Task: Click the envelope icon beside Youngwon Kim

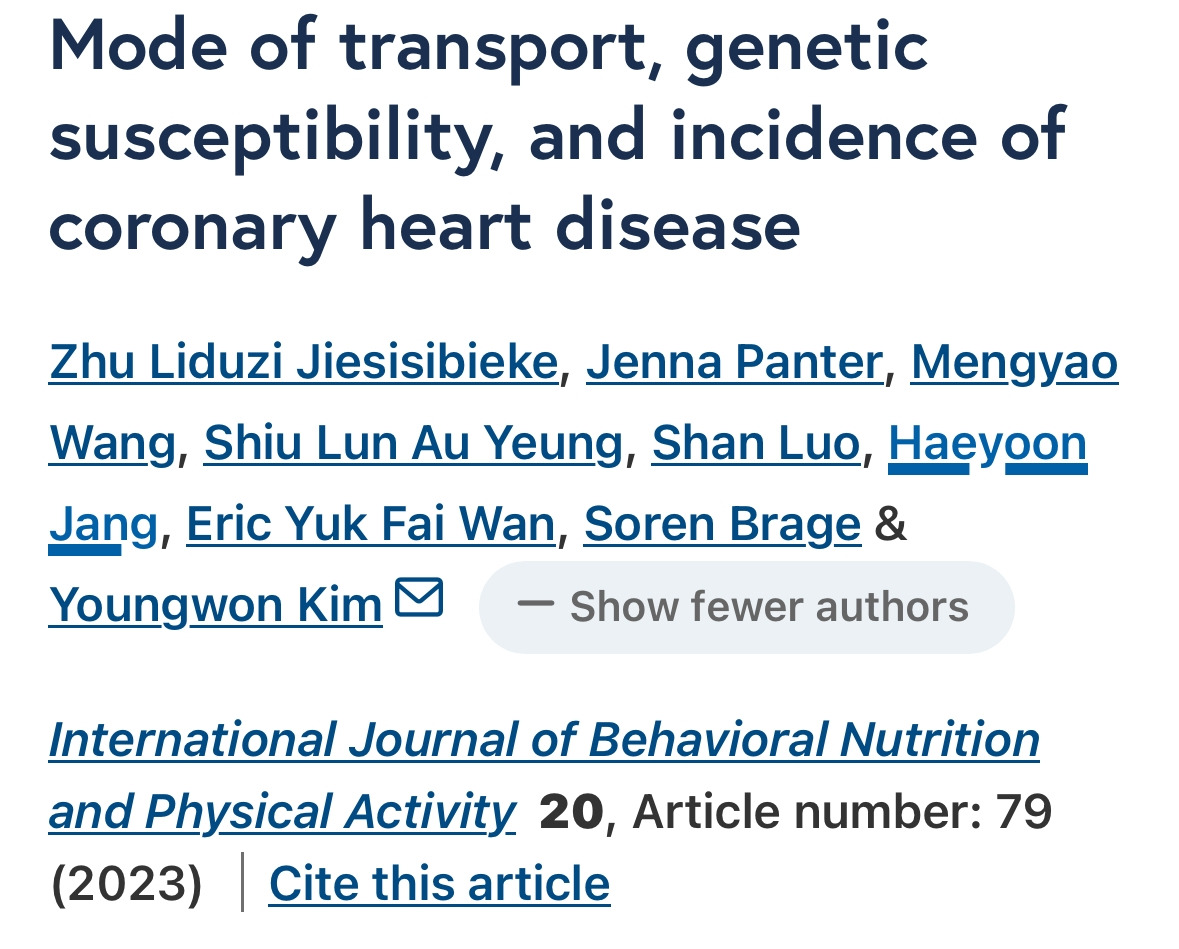Action: 419,597
